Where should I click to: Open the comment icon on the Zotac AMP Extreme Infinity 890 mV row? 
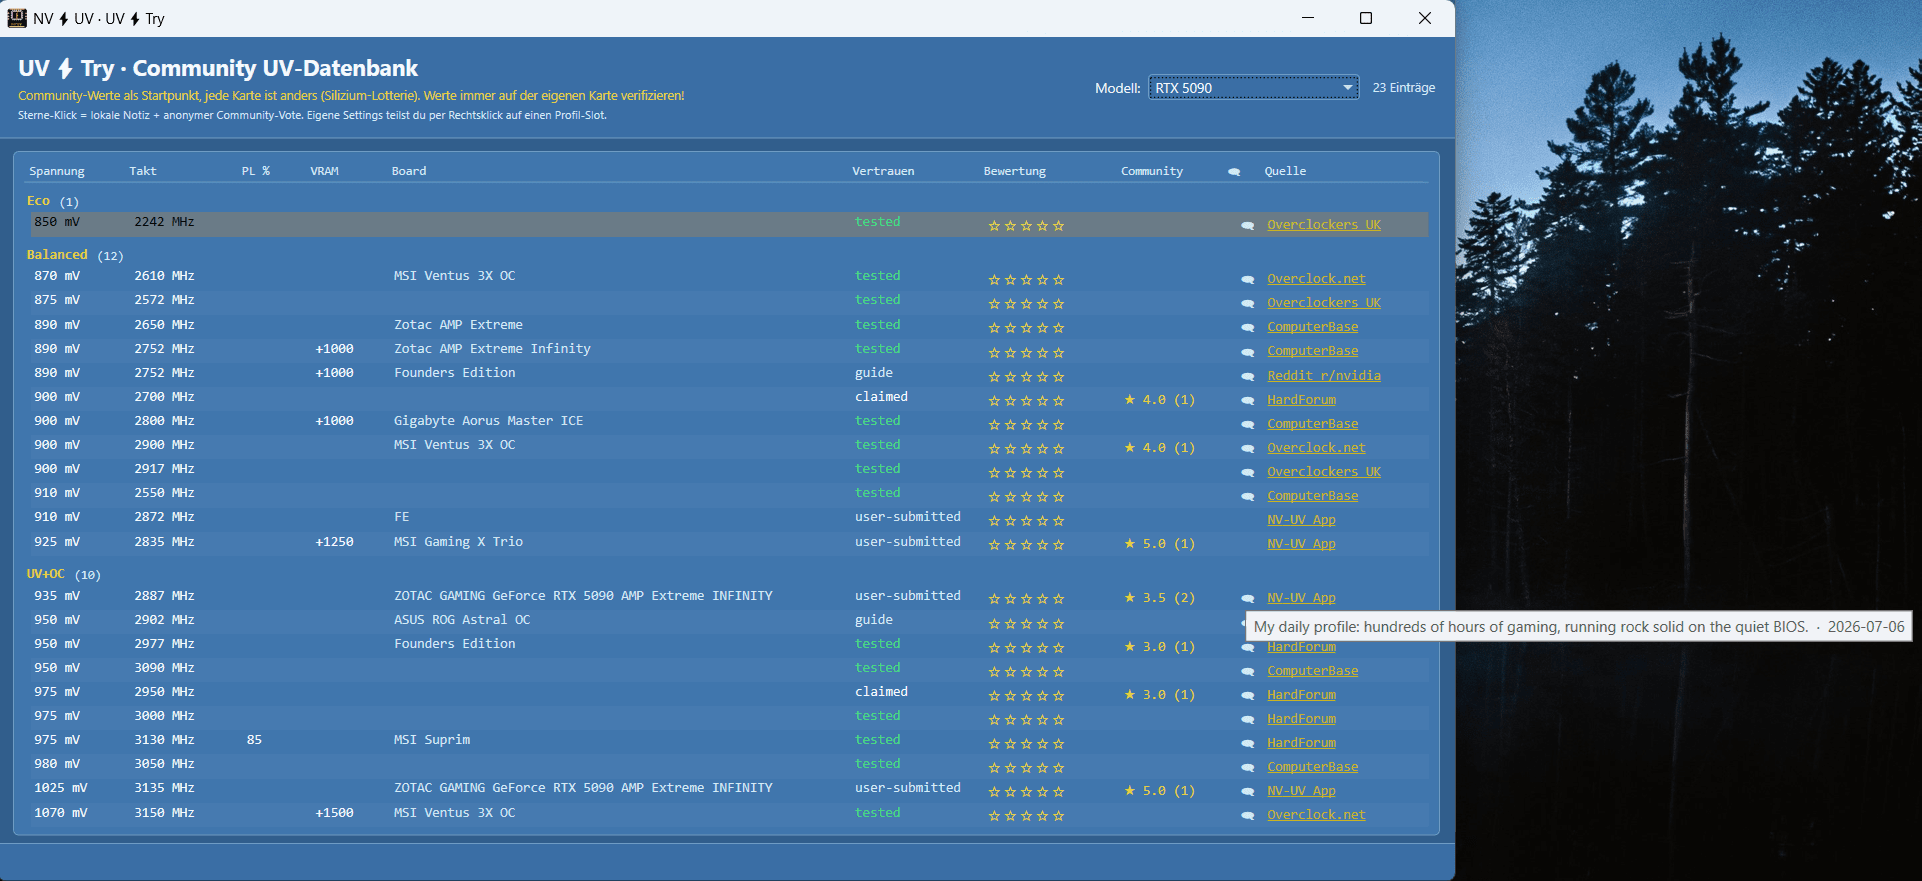click(x=1247, y=352)
